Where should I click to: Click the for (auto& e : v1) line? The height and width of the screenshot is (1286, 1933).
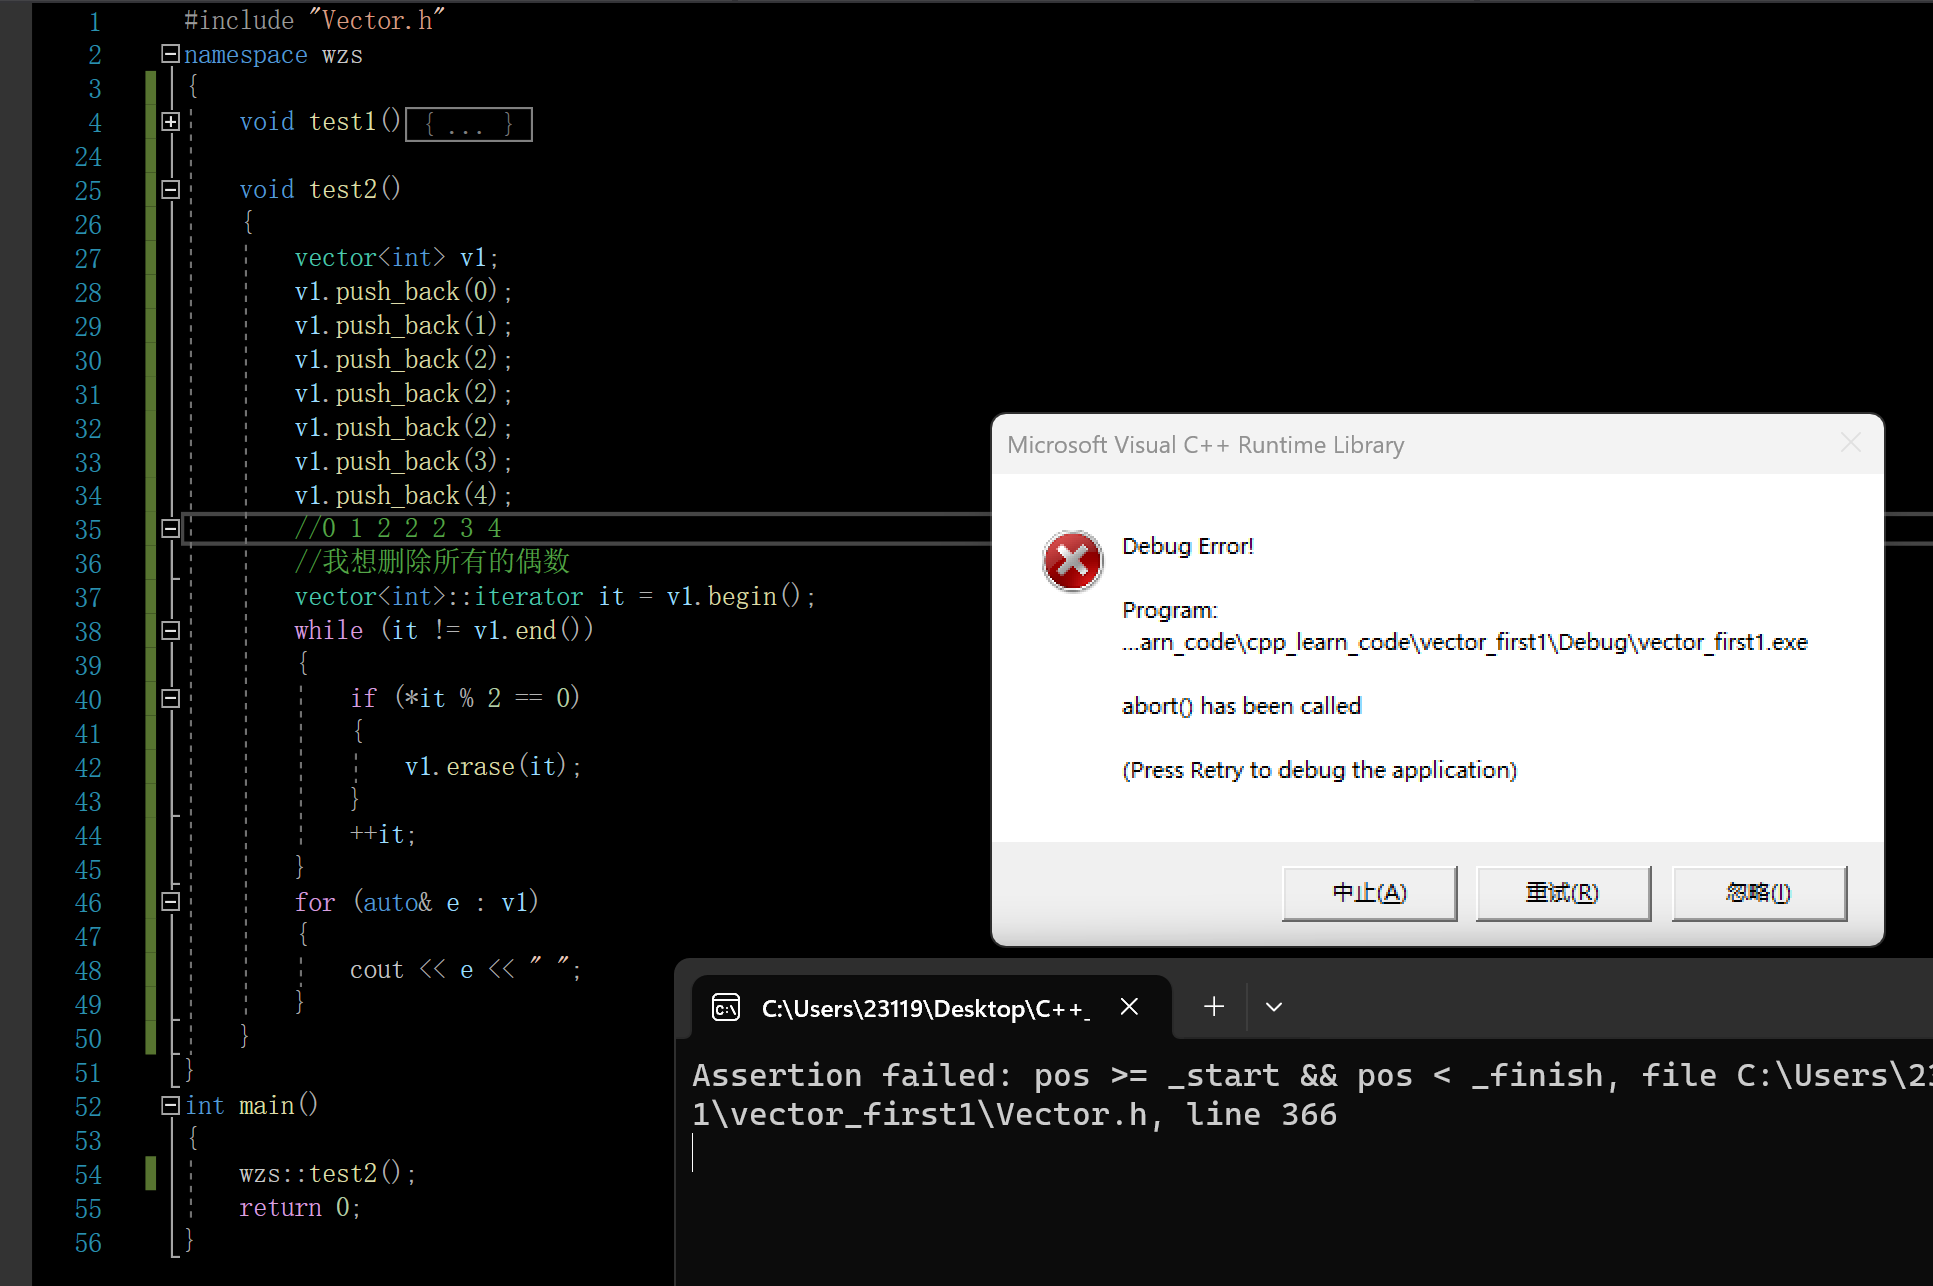coord(417,903)
